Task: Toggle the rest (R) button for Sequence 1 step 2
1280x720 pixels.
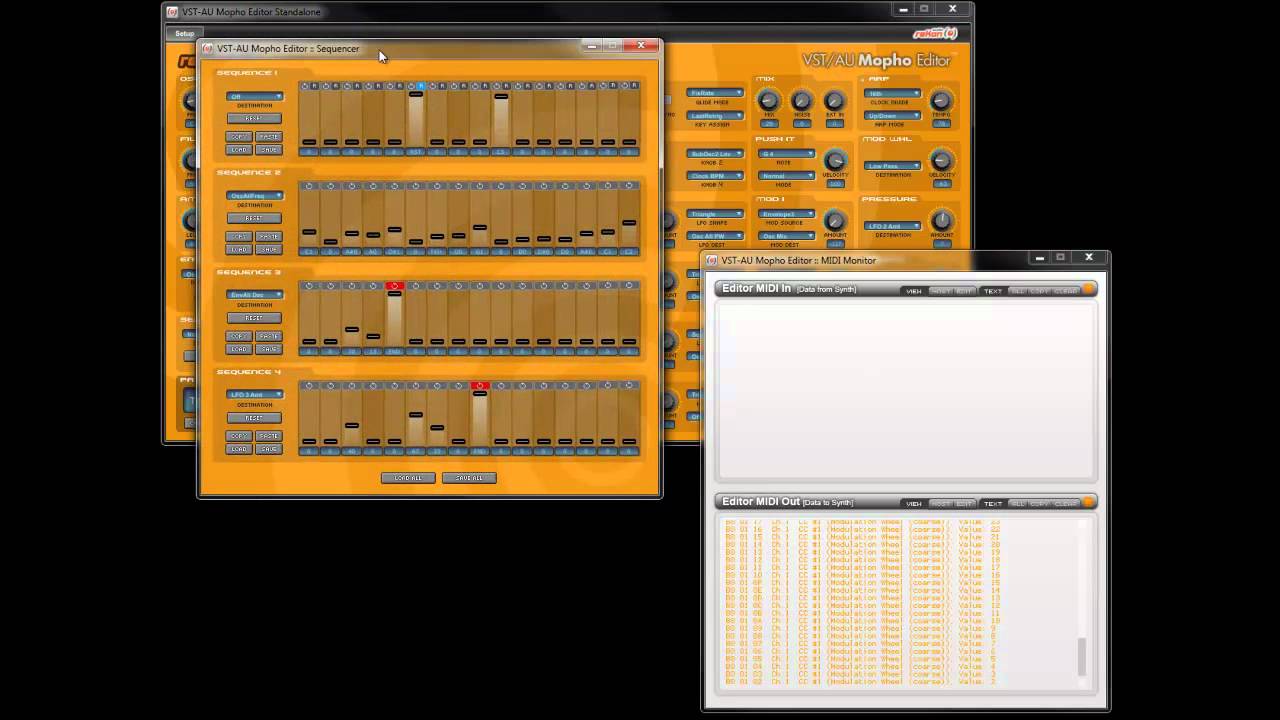Action: click(335, 86)
